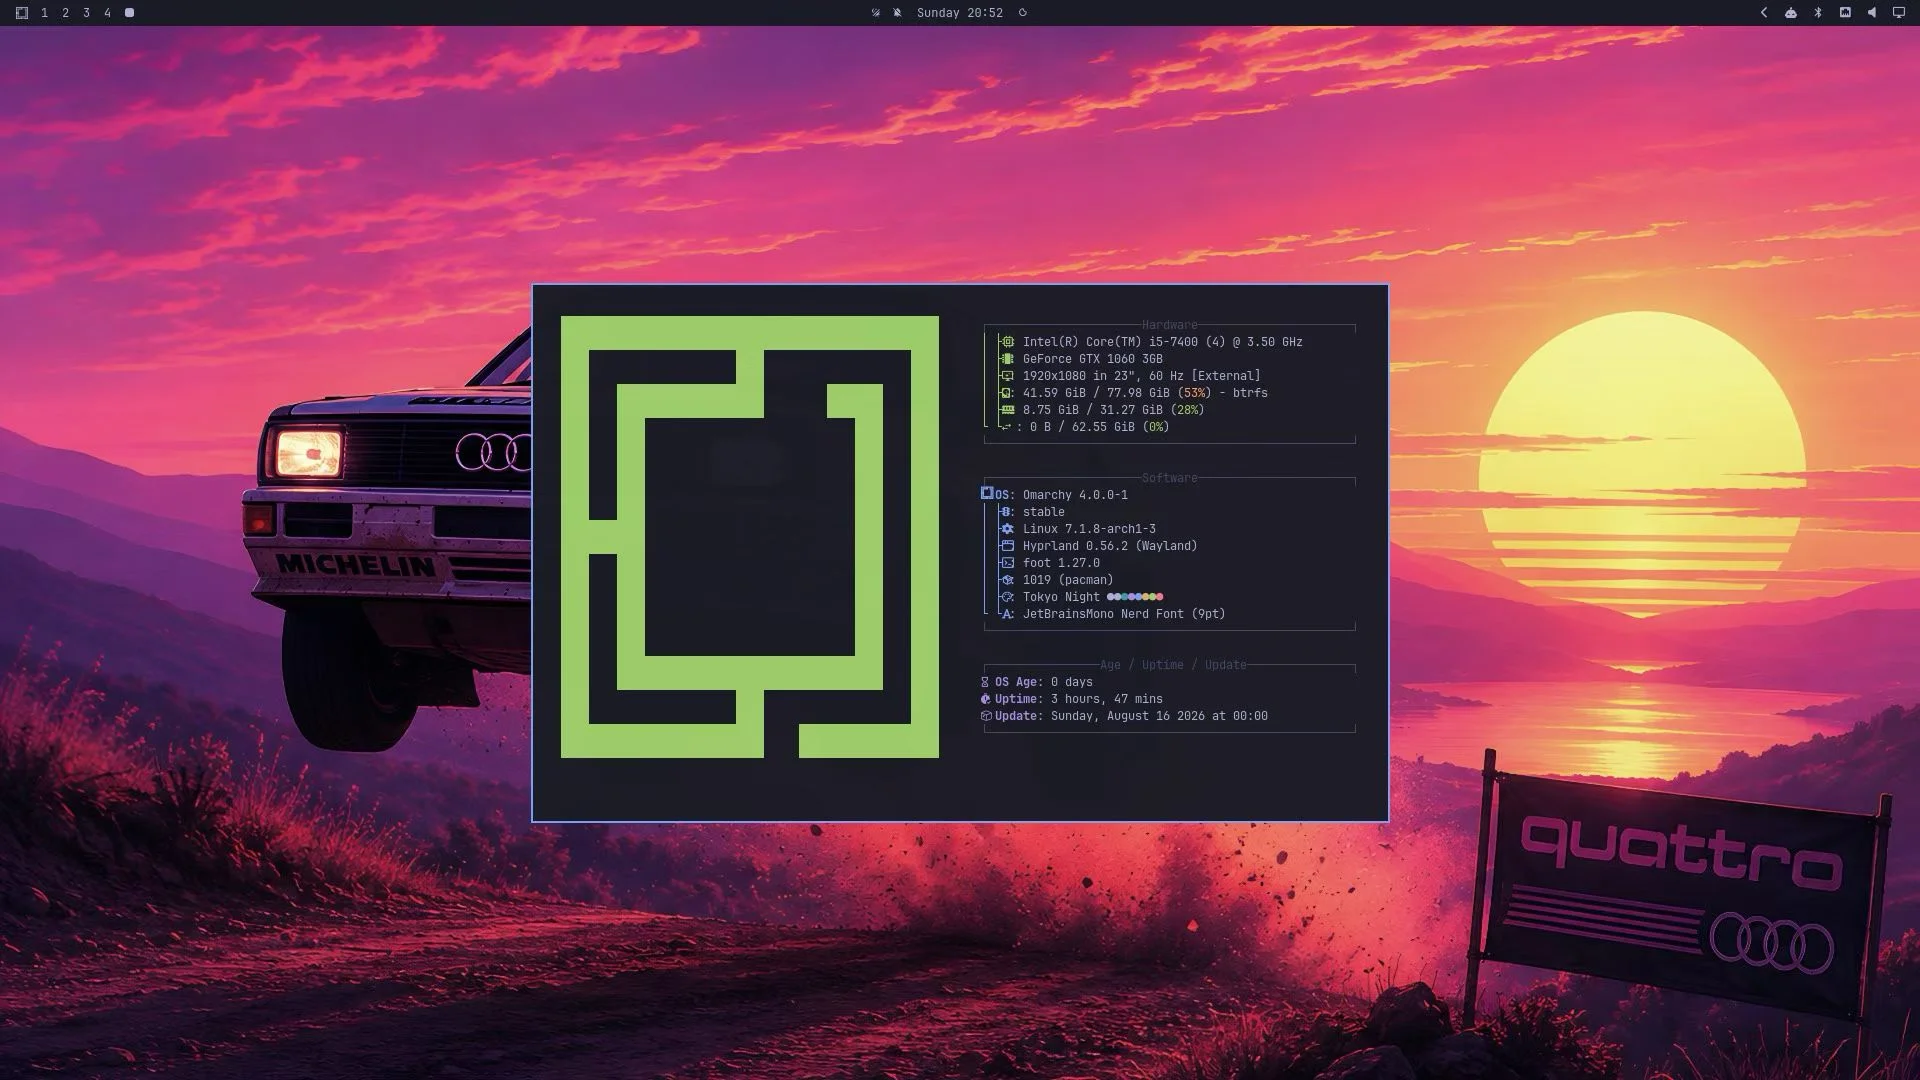Viewport: 1920px width, 1080px height.
Task: Click the disk icon beside 41.59 GiB
Action: pyautogui.click(x=1008, y=393)
